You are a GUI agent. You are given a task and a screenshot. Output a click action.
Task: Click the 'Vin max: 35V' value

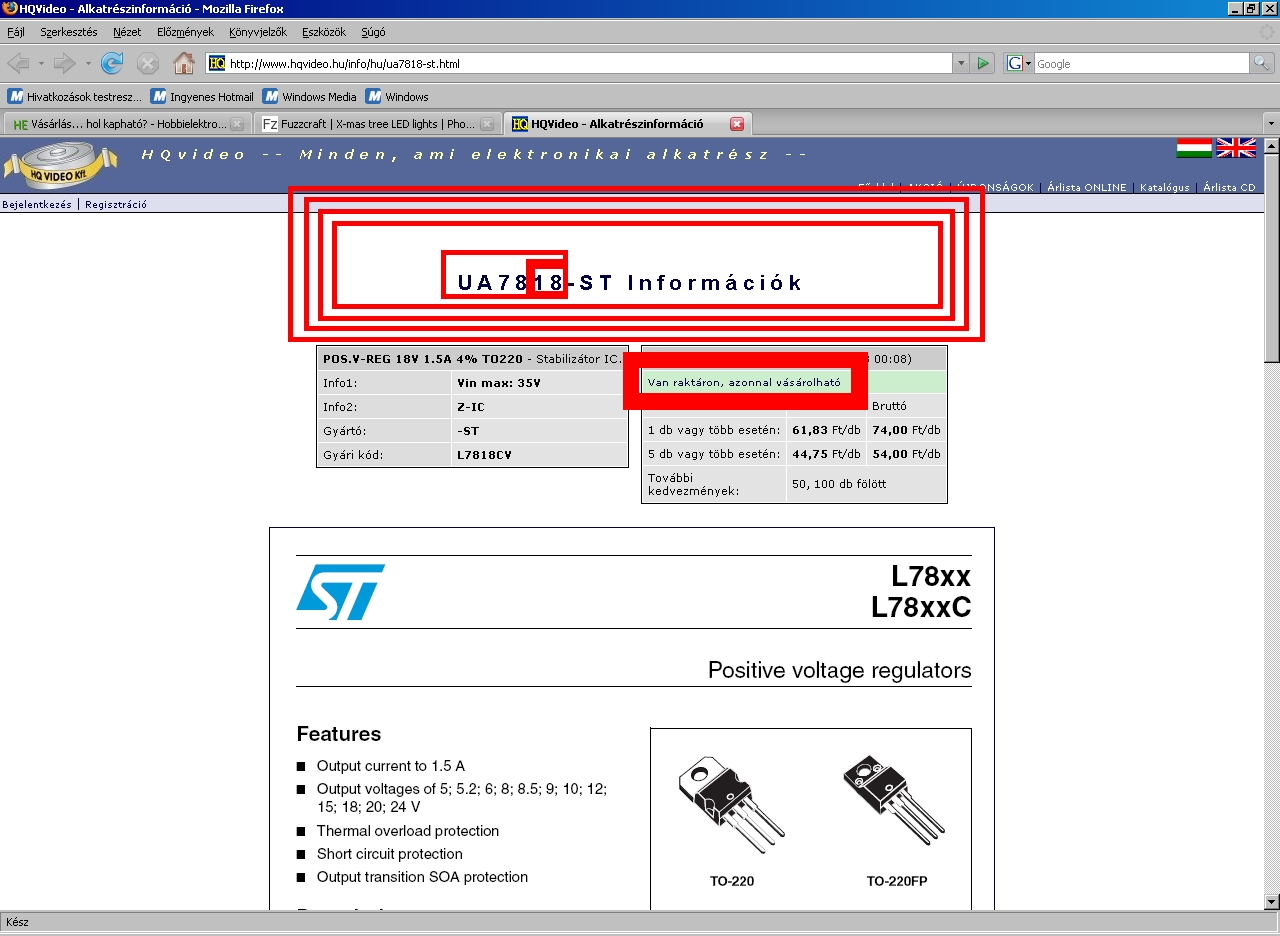pos(499,383)
